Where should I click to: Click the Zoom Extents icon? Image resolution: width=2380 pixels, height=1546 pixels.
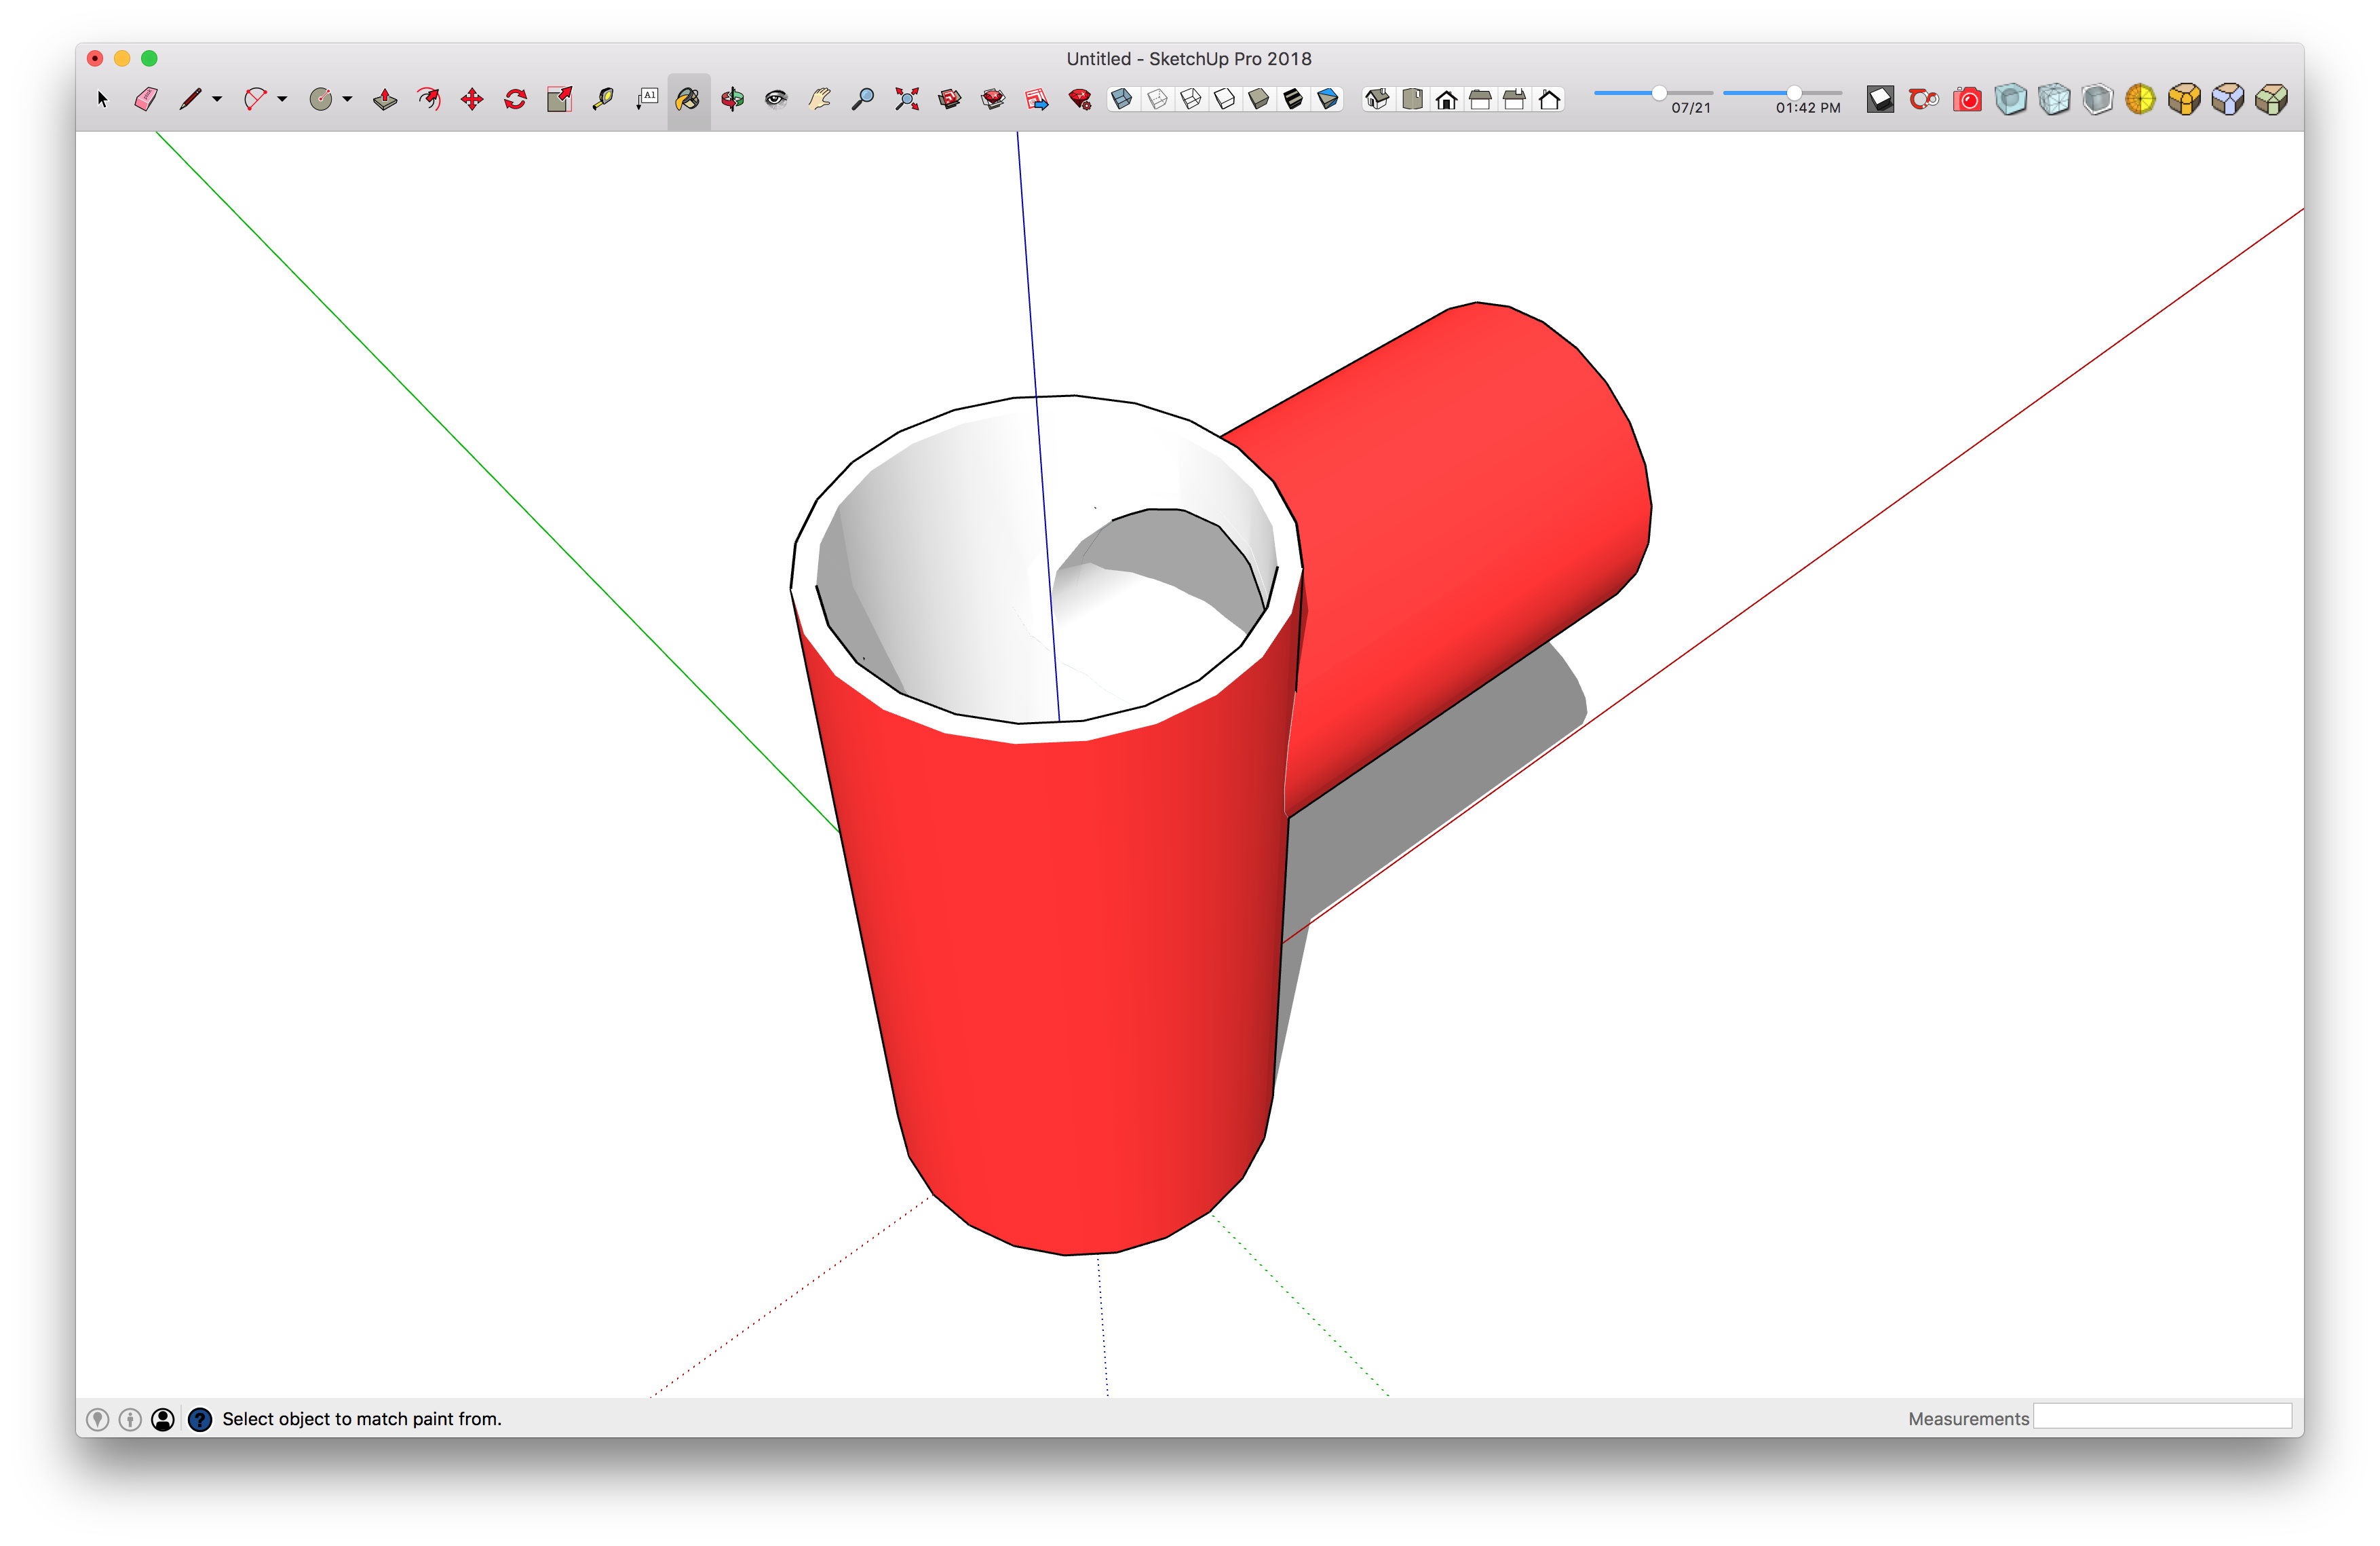907,99
